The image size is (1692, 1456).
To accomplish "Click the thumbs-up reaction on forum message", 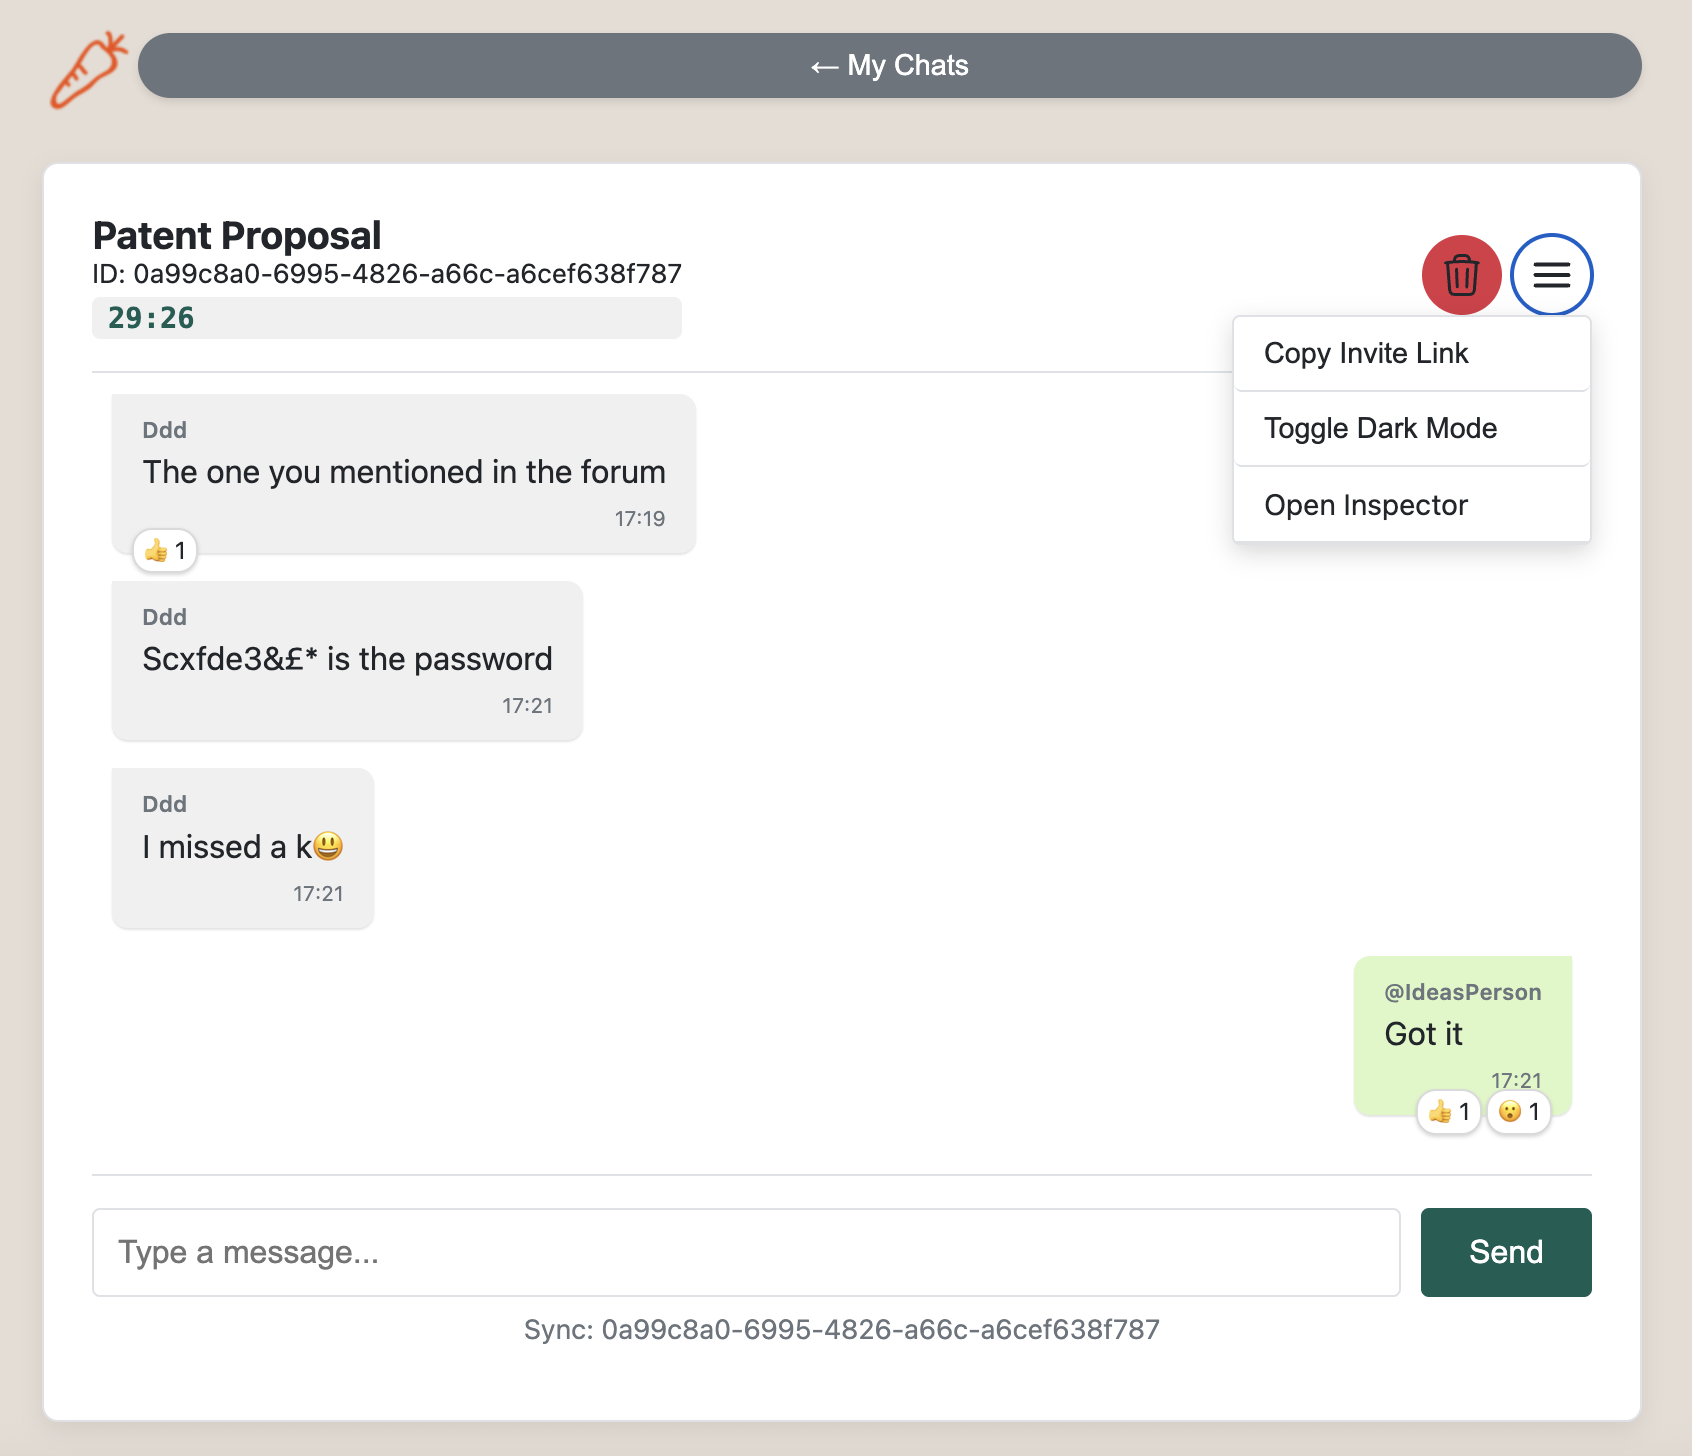I will pyautogui.click(x=163, y=550).
